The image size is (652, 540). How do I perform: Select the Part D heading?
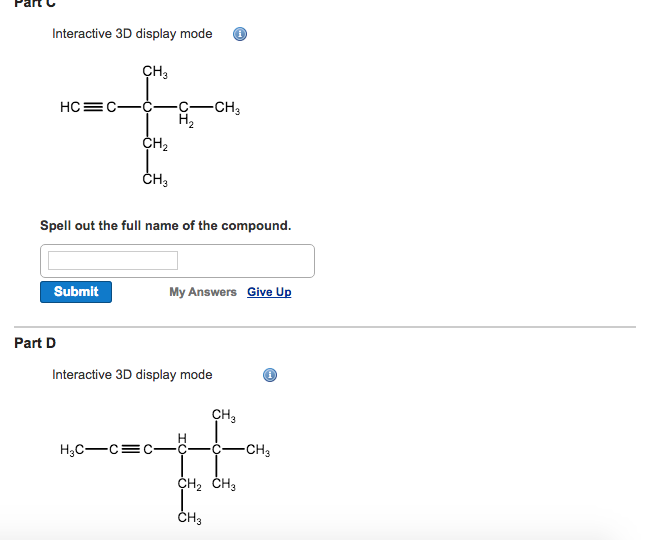(35, 343)
